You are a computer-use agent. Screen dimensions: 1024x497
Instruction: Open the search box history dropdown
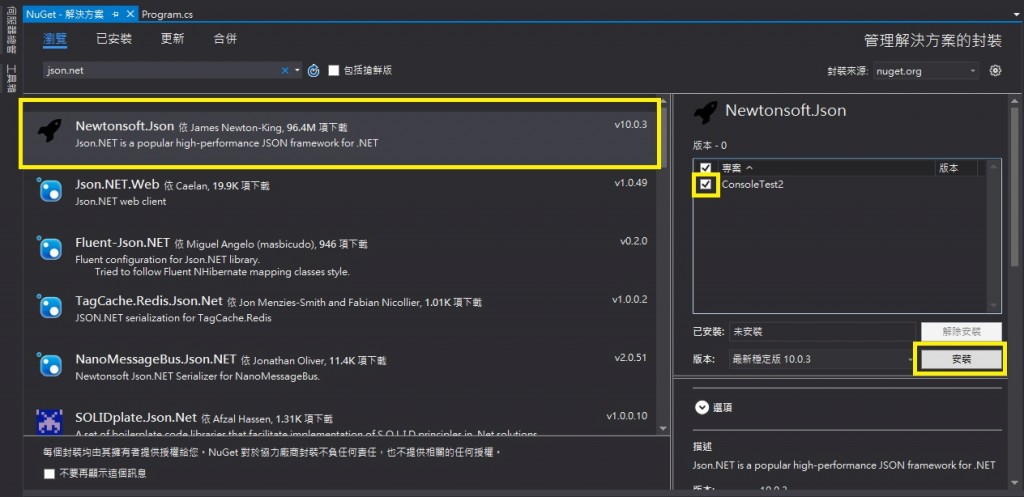[x=297, y=71]
